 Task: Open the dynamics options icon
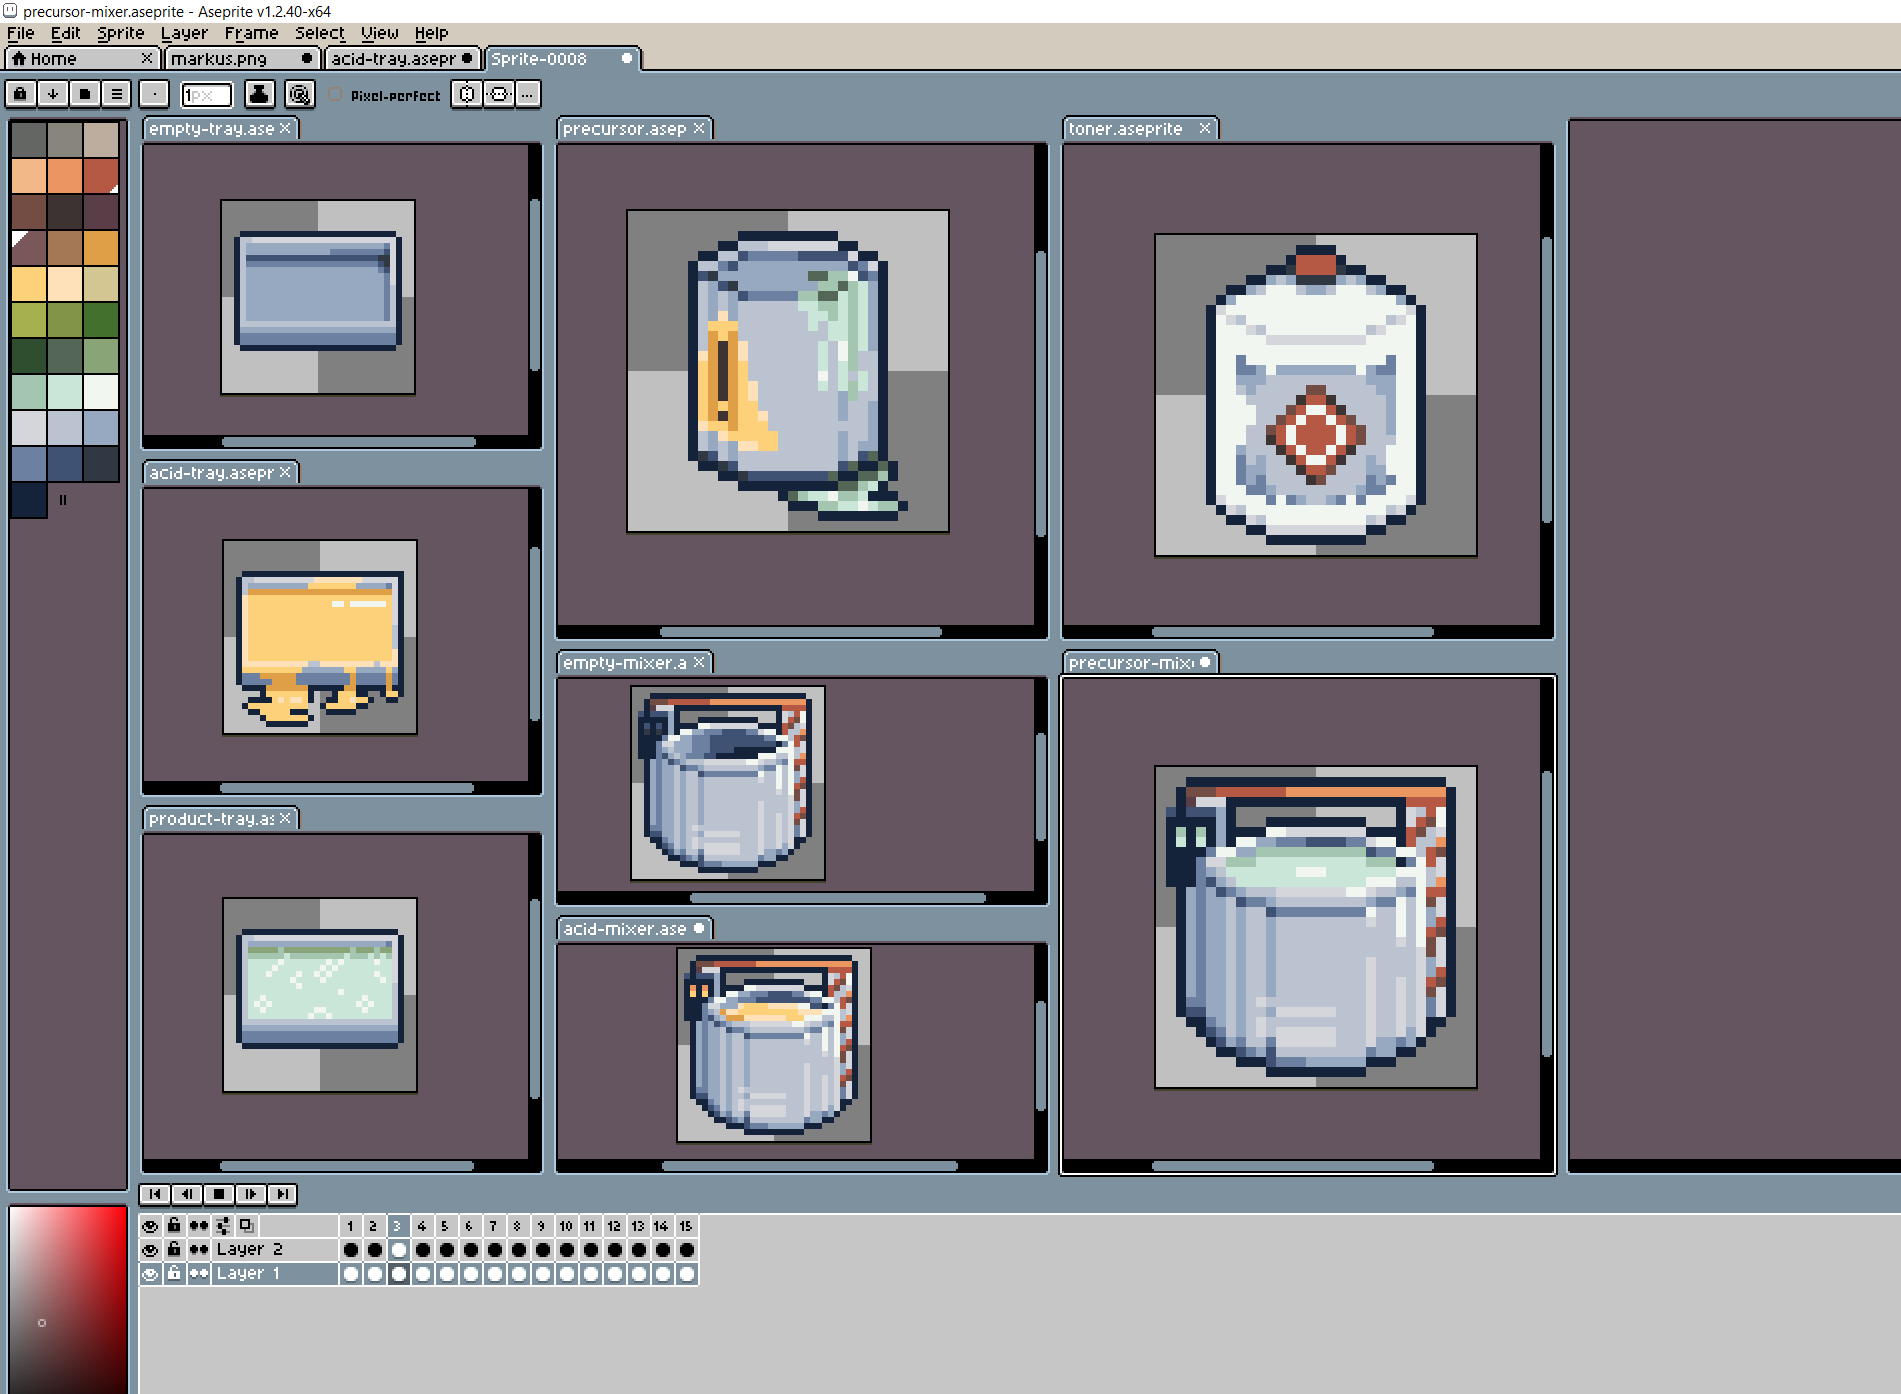299,94
